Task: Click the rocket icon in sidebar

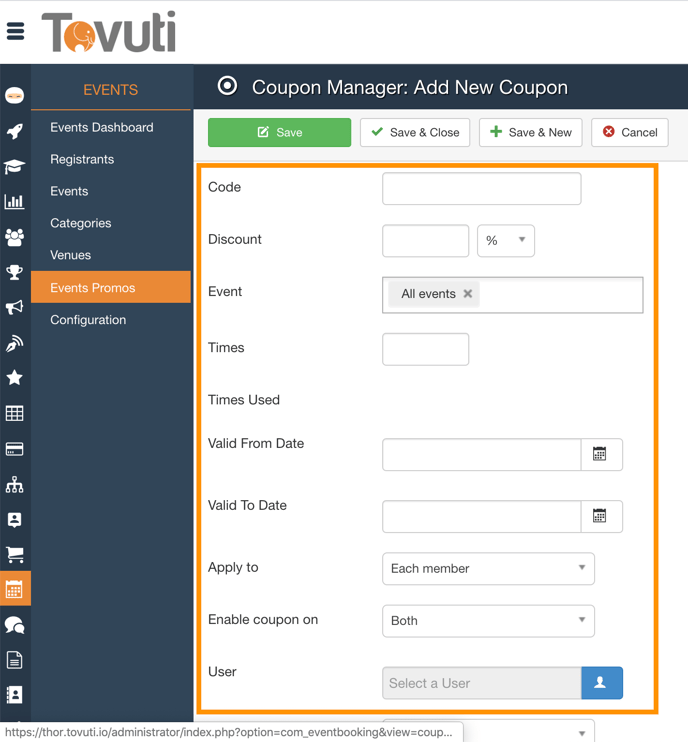Action: [x=15, y=132]
